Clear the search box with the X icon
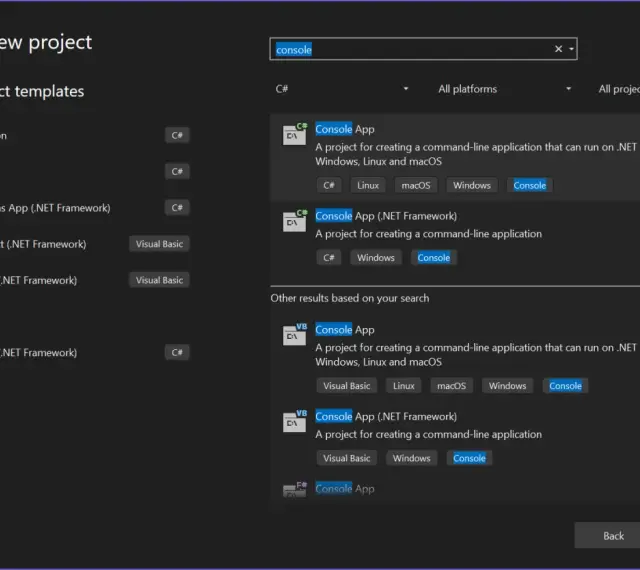 pos(558,49)
